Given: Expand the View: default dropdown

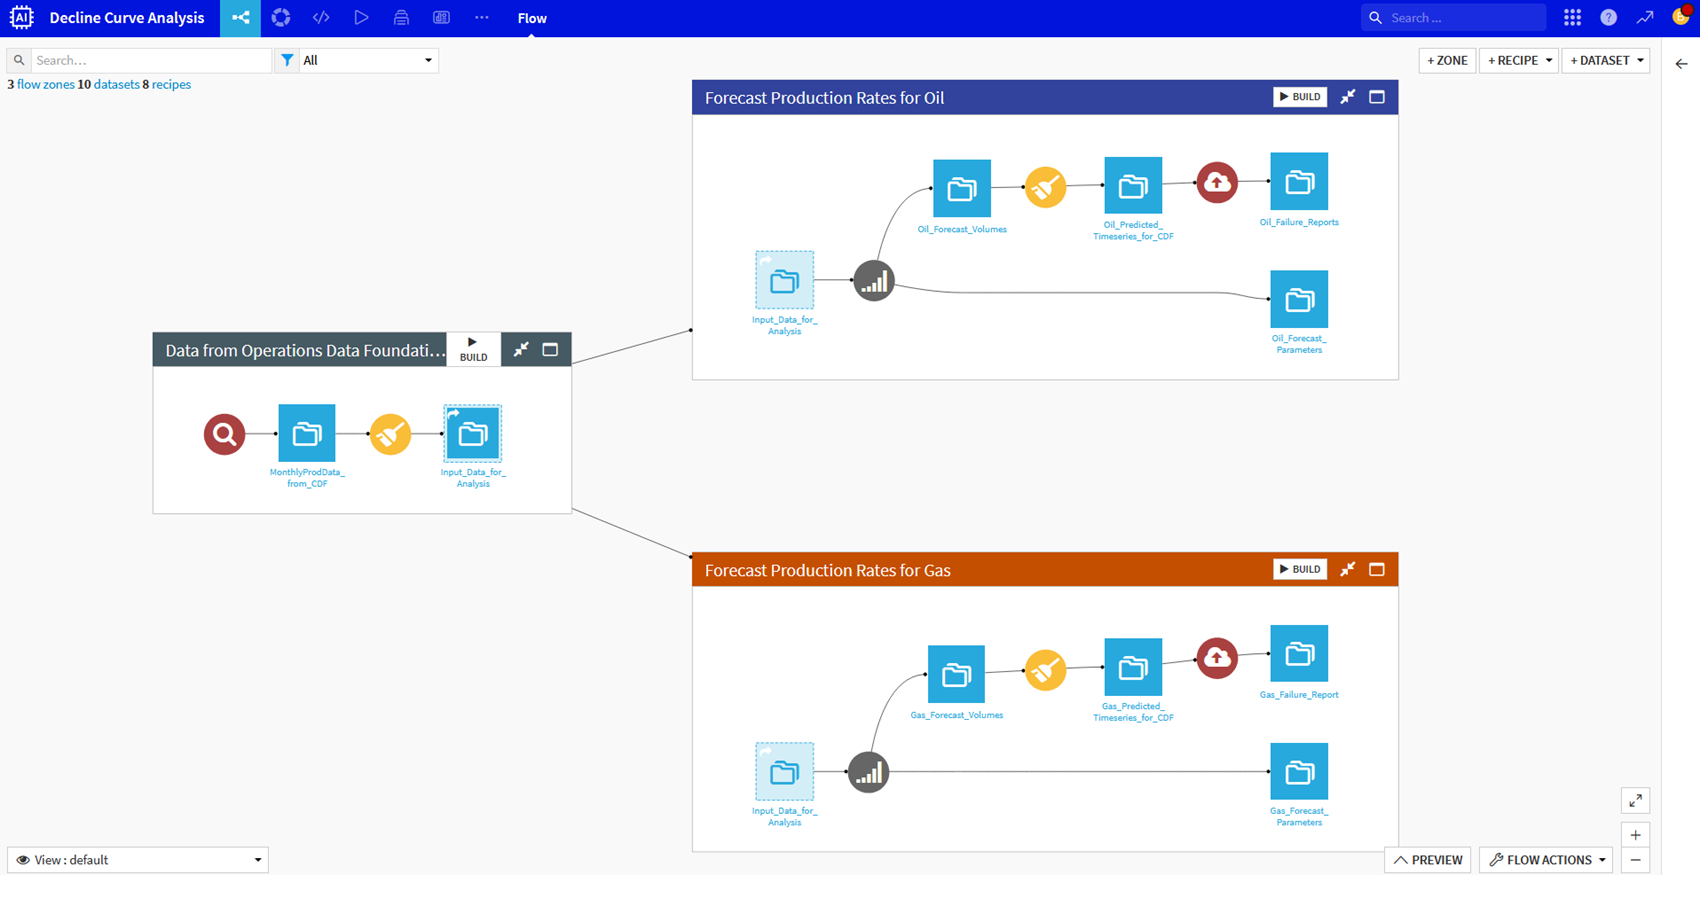Looking at the screenshot, I should pyautogui.click(x=138, y=860).
